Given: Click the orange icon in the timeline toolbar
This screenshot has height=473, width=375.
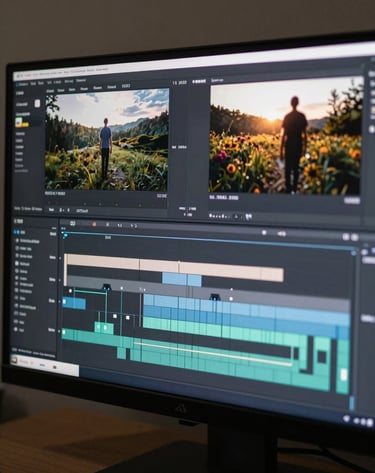Looking at the screenshot, I should point(94,224).
